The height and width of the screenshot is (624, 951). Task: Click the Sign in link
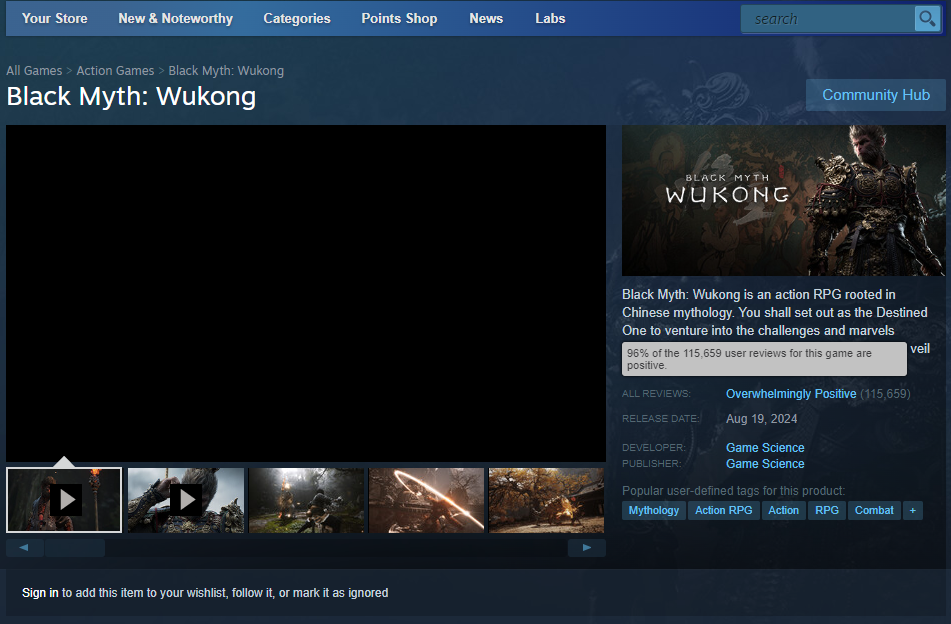[40, 593]
